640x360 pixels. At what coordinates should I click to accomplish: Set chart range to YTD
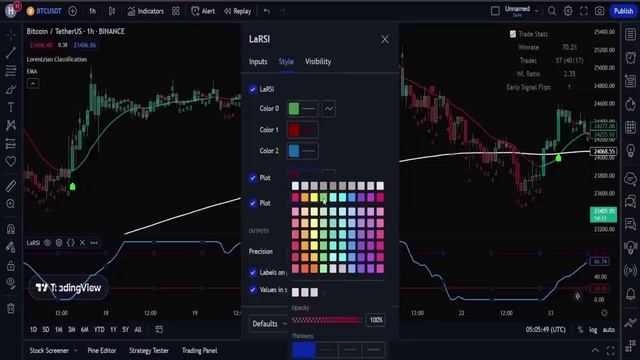[x=99, y=329]
